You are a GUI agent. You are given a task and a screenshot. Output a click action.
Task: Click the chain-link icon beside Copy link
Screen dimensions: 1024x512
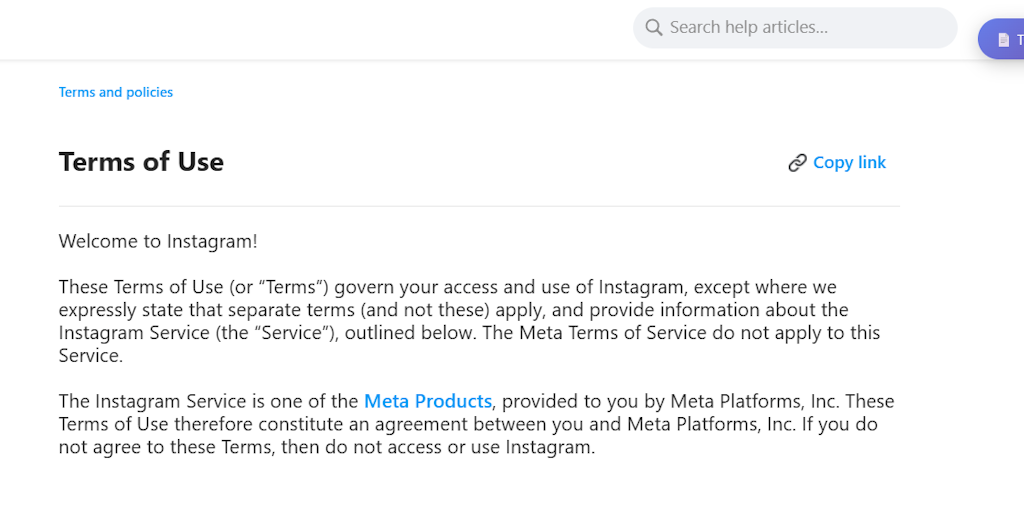797,163
